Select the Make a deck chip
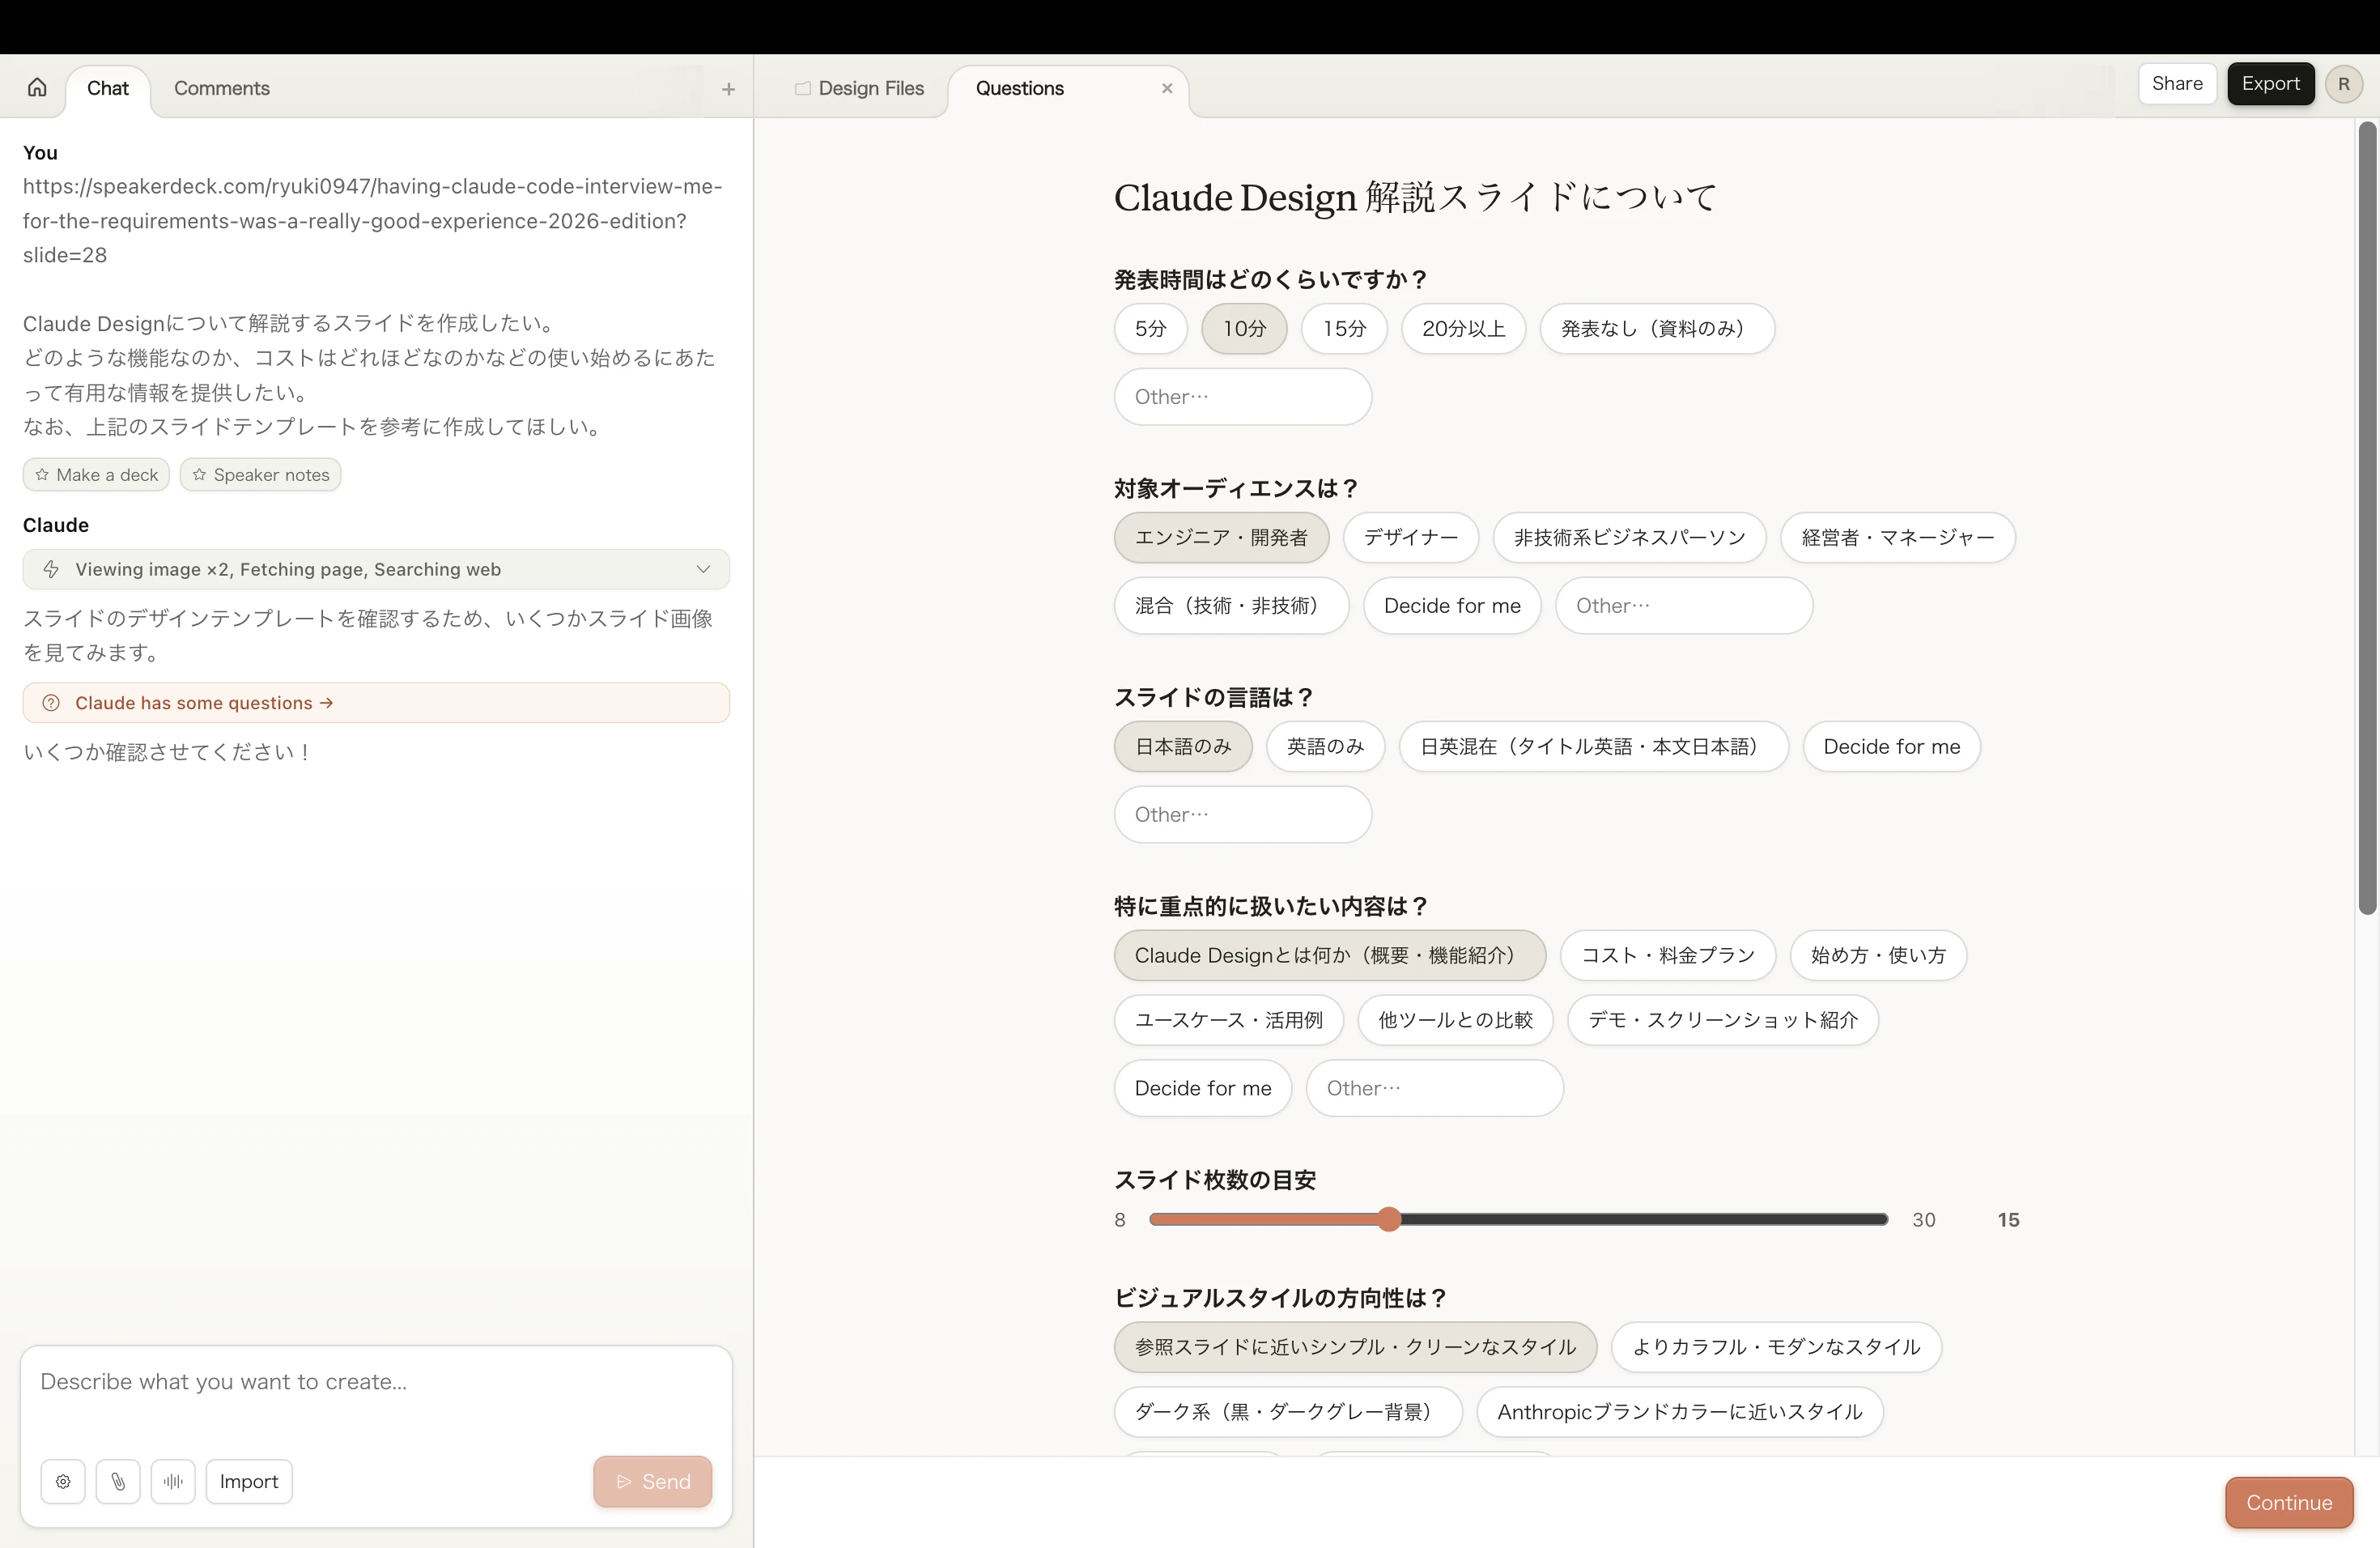Screen dimensions: 2380x1548 coord(96,474)
